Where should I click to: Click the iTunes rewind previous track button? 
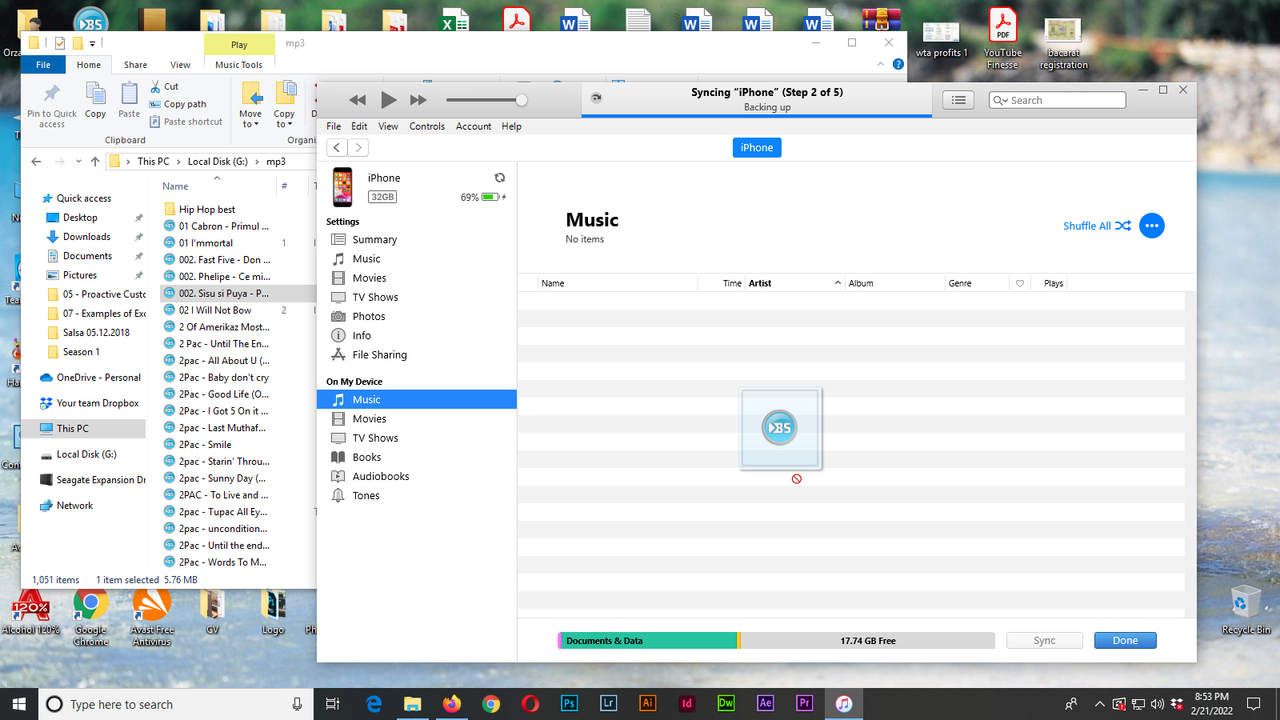pos(357,100)
